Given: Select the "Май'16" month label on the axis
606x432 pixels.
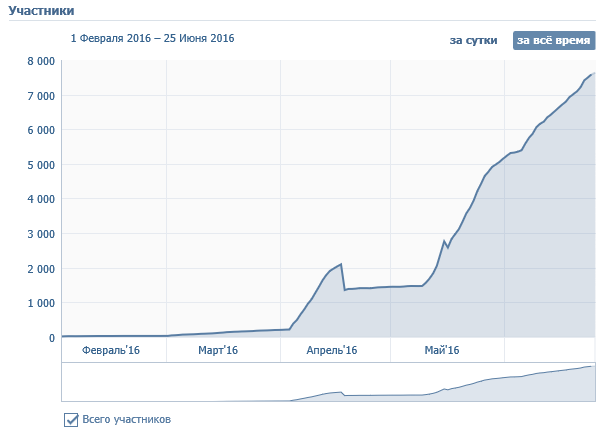Looking at the screenshot, I should click(x=442, y=350).
